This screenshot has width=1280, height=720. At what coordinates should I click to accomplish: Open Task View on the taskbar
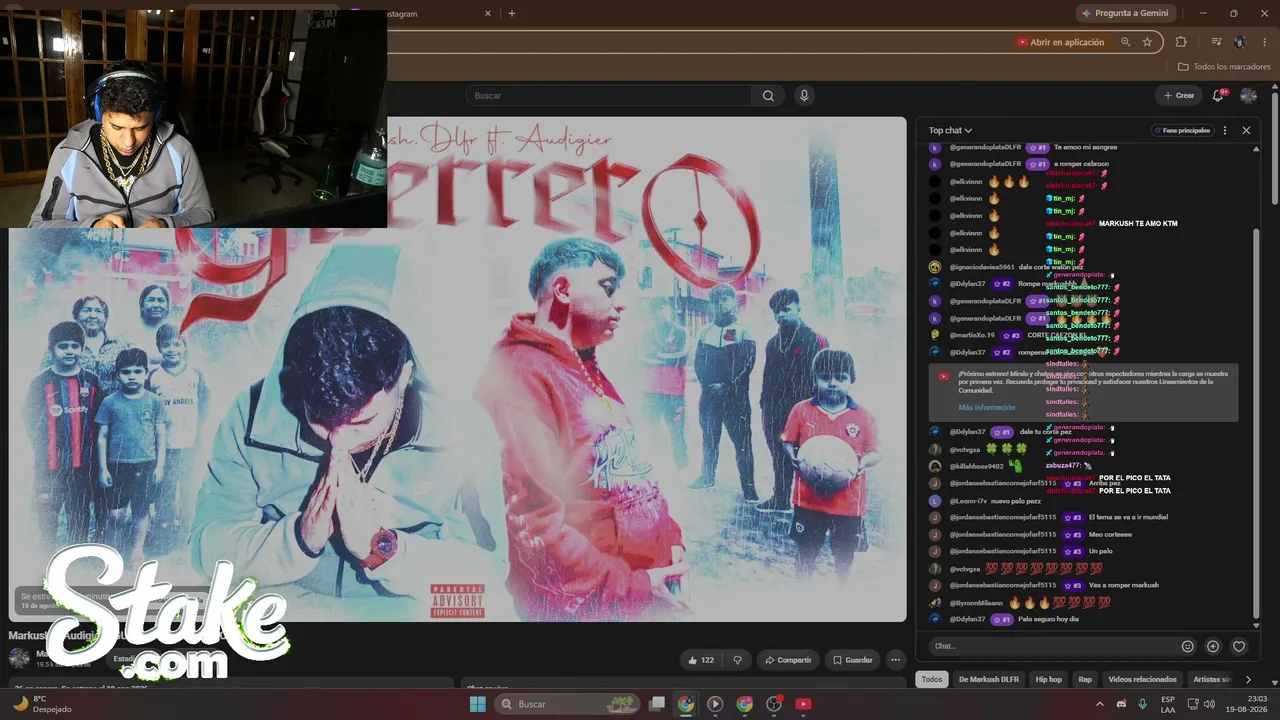click(x=657, y=704)
